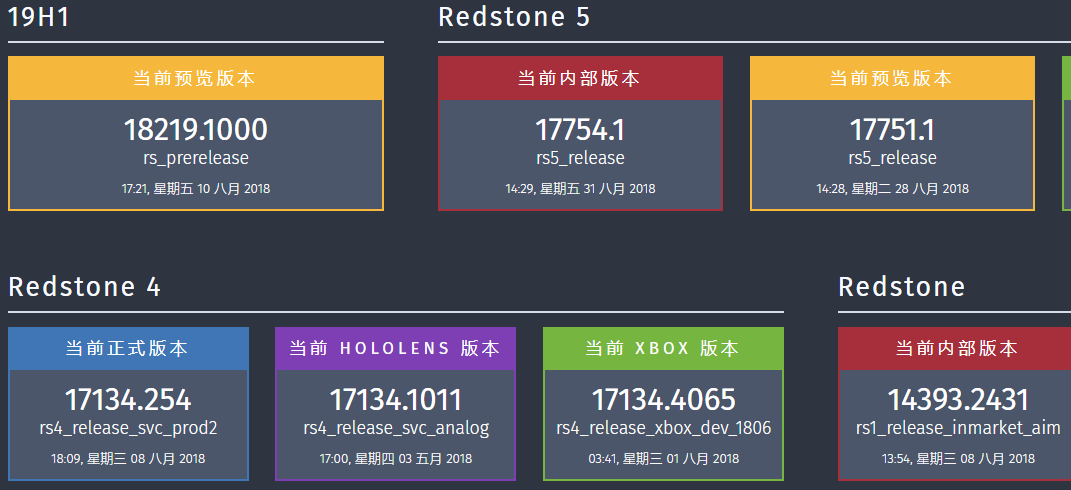This screenshot has height=490, width=1071.
Task: Open build 17134.1011 number
Action: [395, 400]
